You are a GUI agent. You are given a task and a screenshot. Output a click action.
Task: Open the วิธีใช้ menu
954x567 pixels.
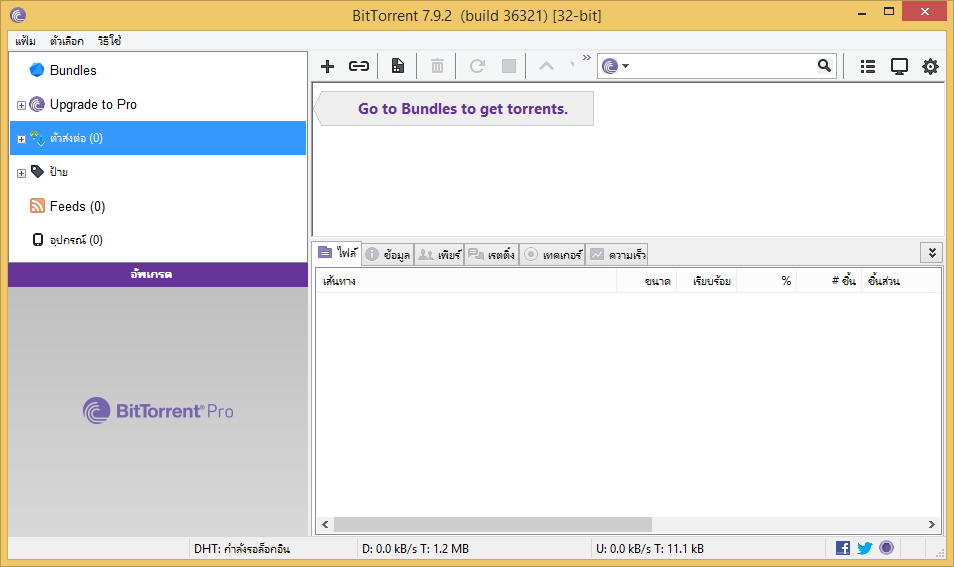(x=110, y=41)
